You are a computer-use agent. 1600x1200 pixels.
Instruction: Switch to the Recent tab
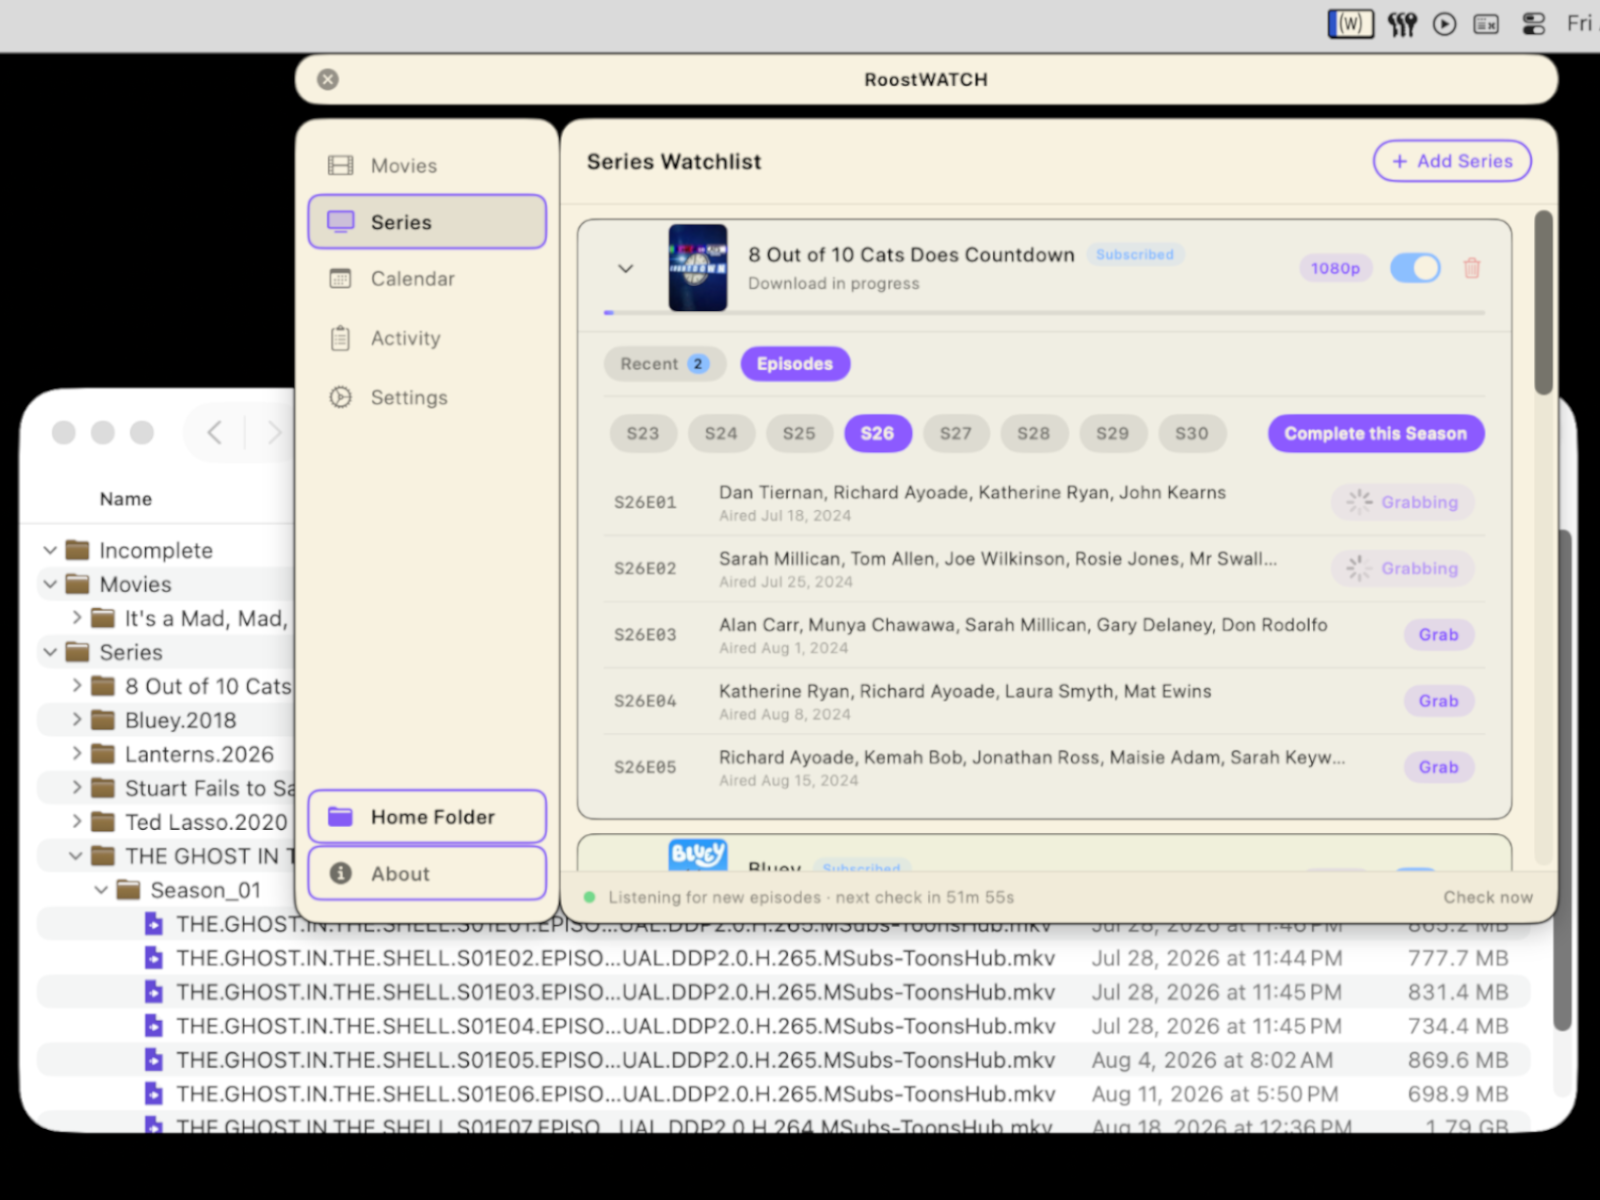[665, 364]
